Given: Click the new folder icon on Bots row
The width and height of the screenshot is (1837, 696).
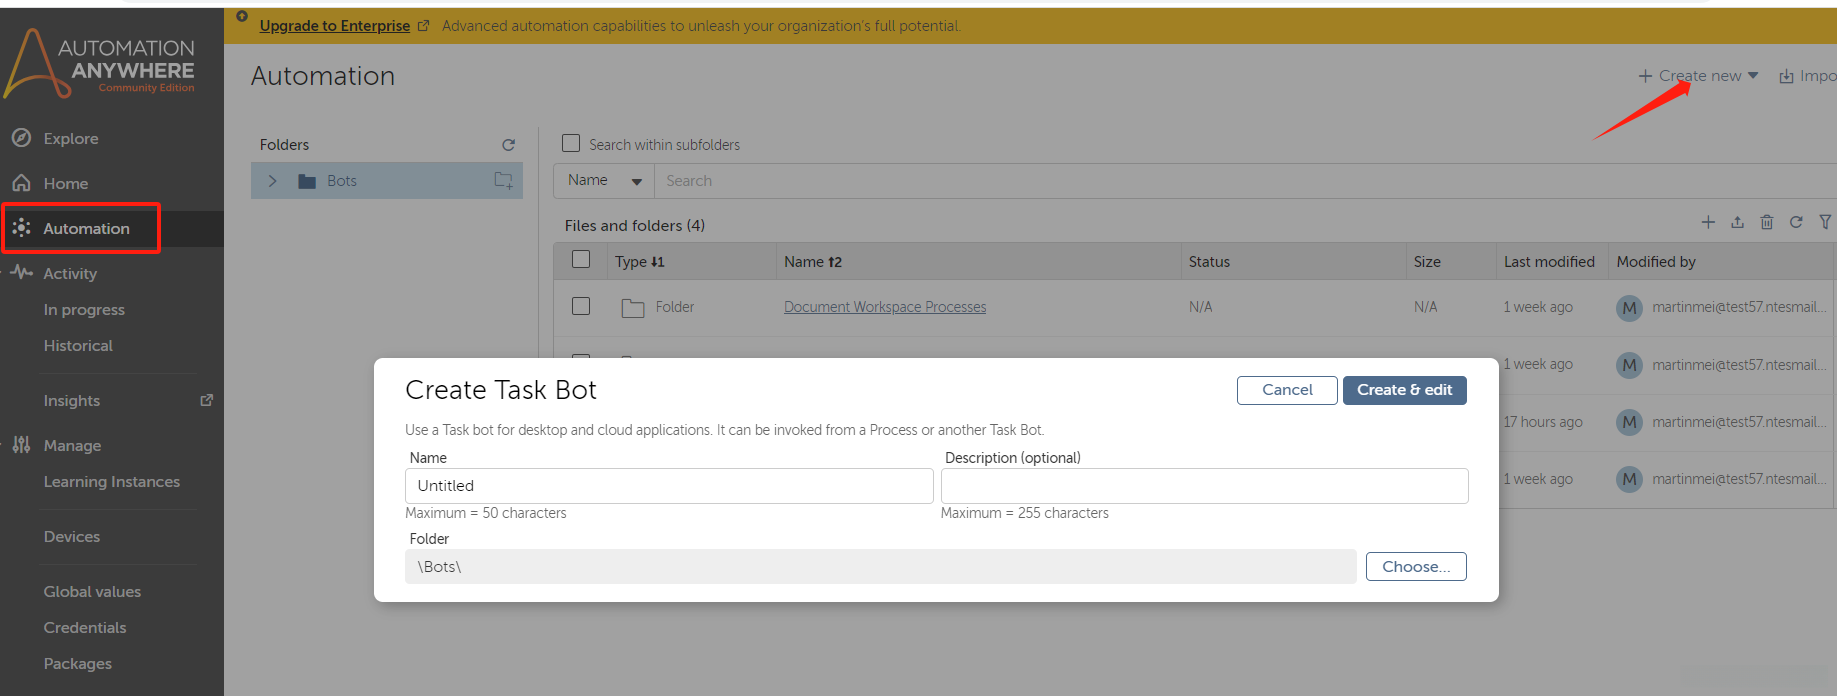Looking at the screenshot, I should (503, 181).
